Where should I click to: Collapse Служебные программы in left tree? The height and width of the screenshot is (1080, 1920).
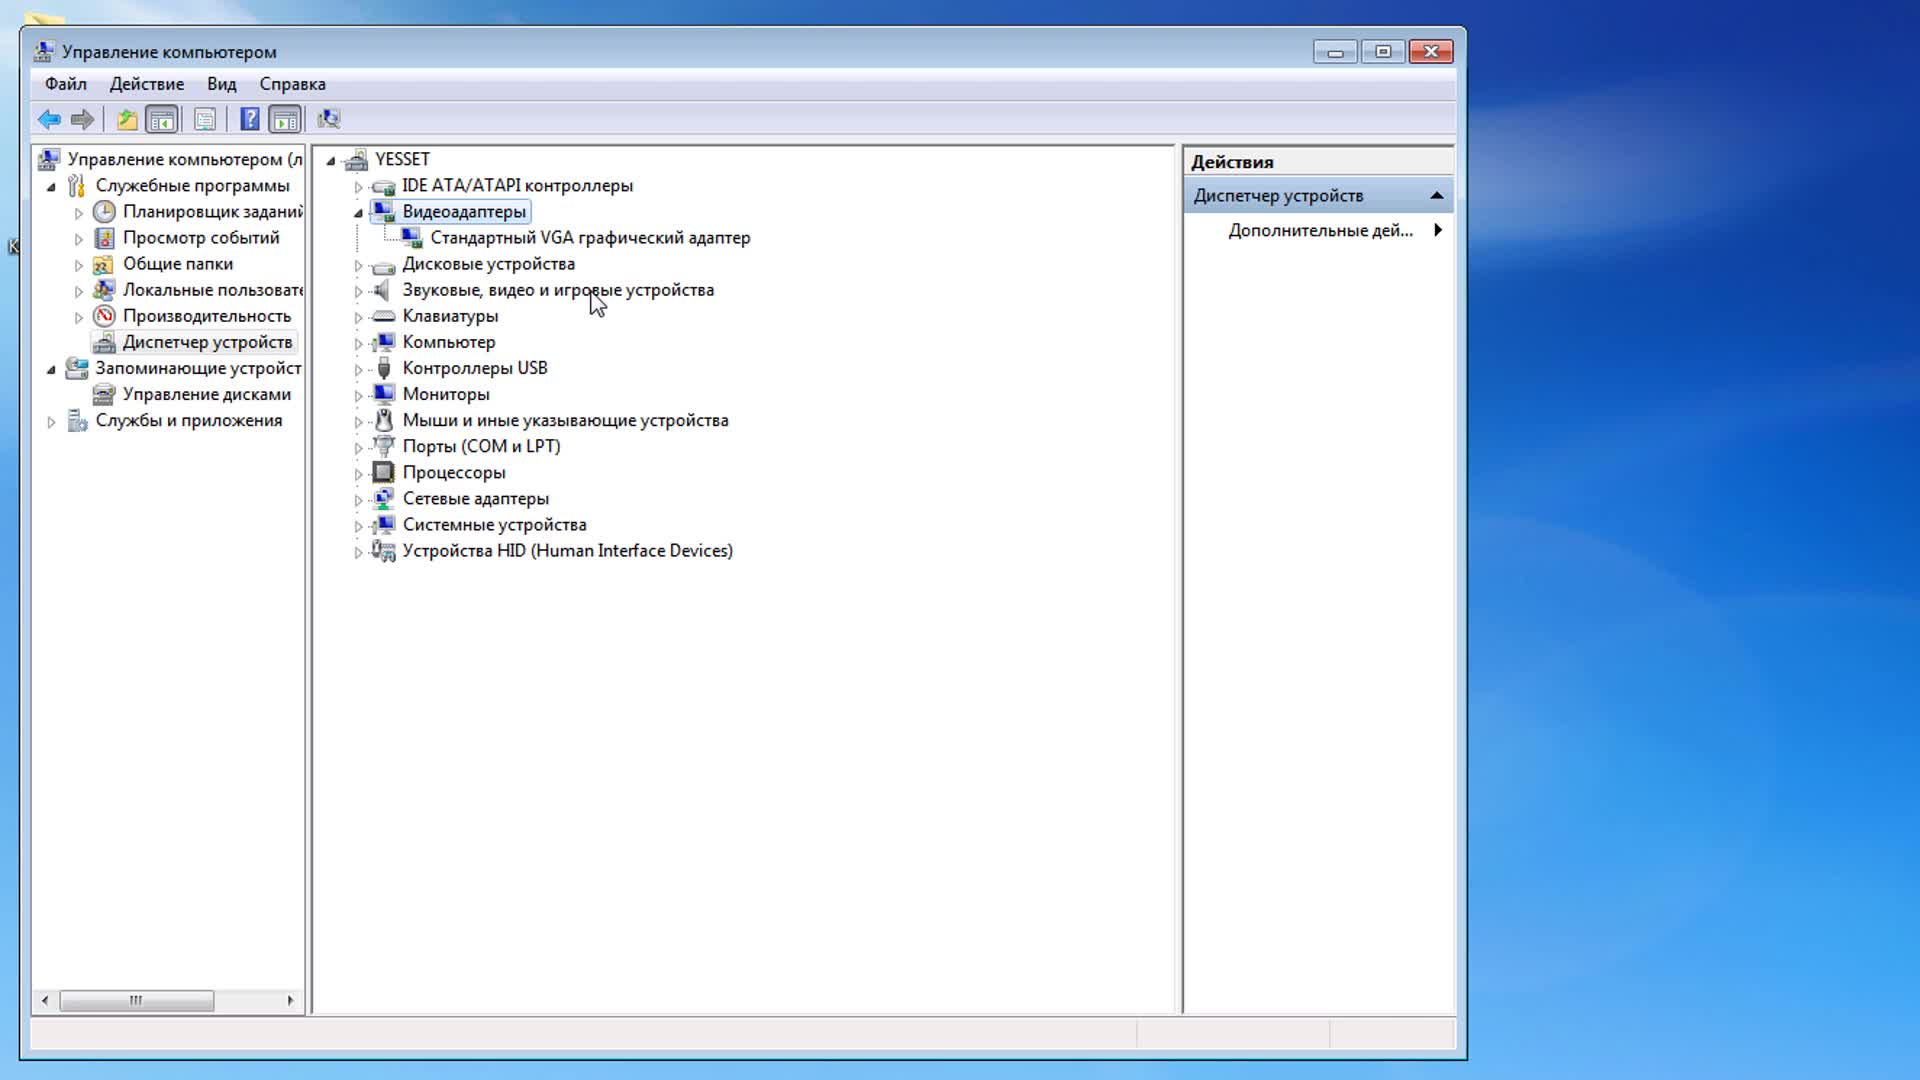[x=51, y=187]
